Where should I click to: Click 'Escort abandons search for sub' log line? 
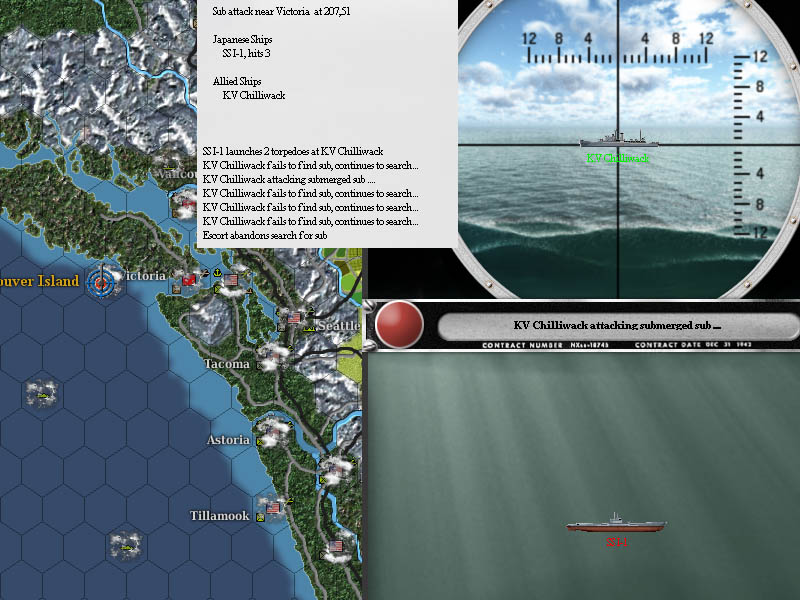[265, 235]
